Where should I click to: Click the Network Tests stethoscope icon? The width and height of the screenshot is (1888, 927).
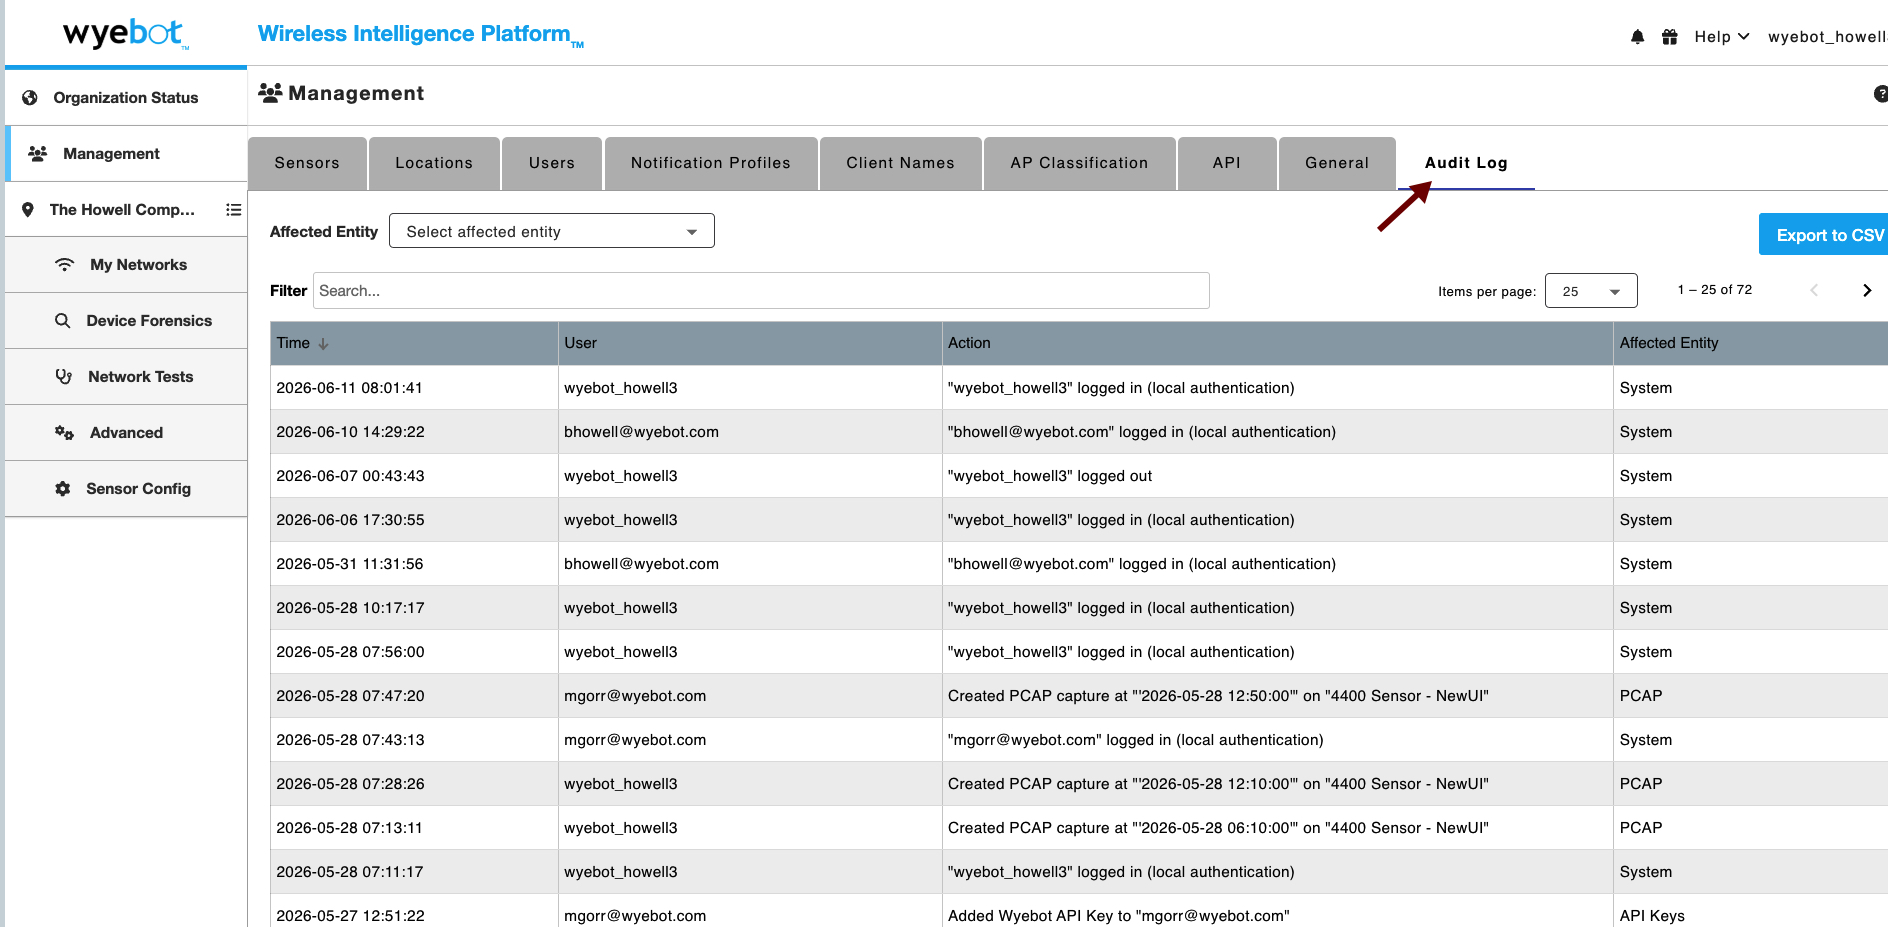point(64,377)
